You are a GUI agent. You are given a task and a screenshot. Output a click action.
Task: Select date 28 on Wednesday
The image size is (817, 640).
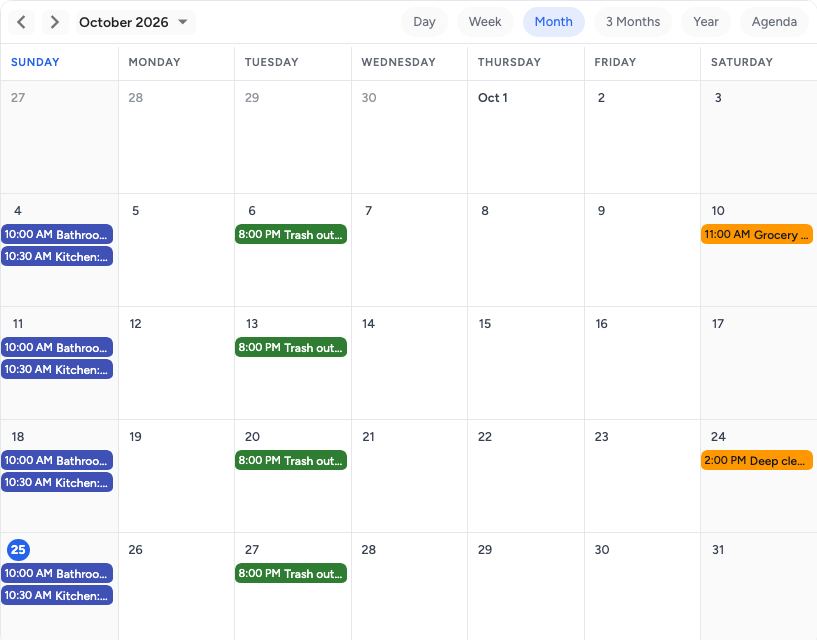tap(368, 550)
